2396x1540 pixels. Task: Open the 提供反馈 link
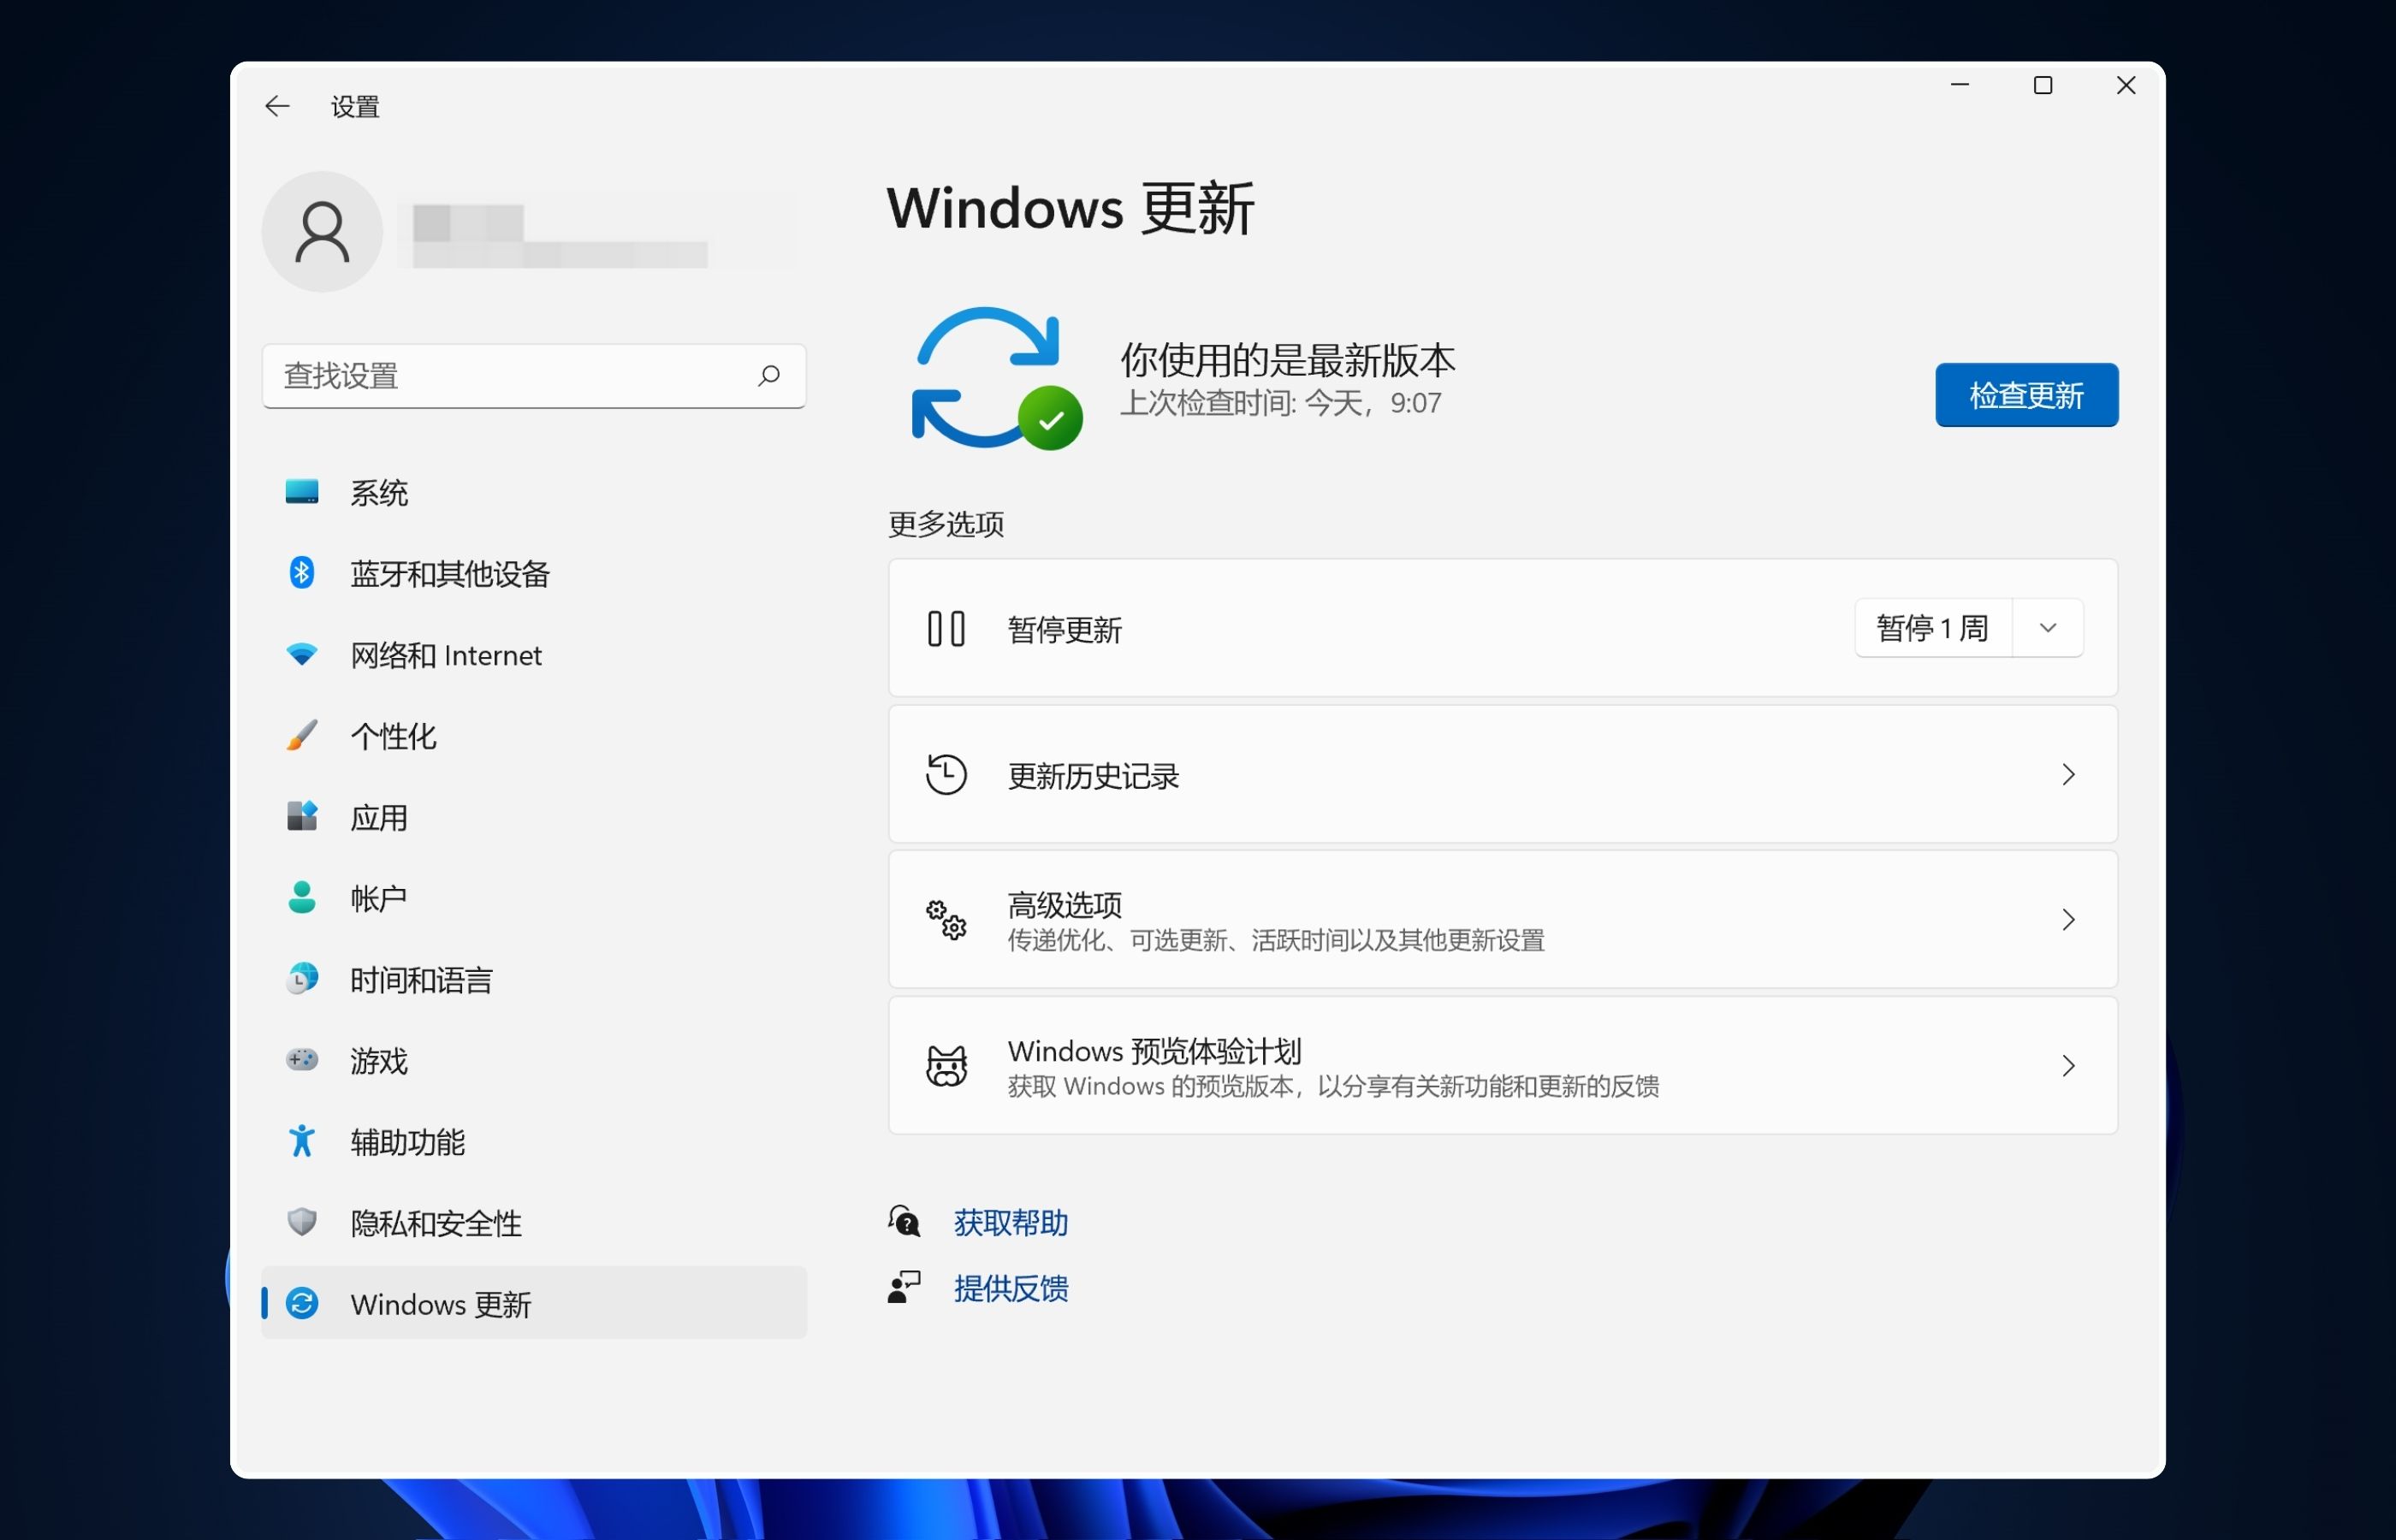1011,1288
